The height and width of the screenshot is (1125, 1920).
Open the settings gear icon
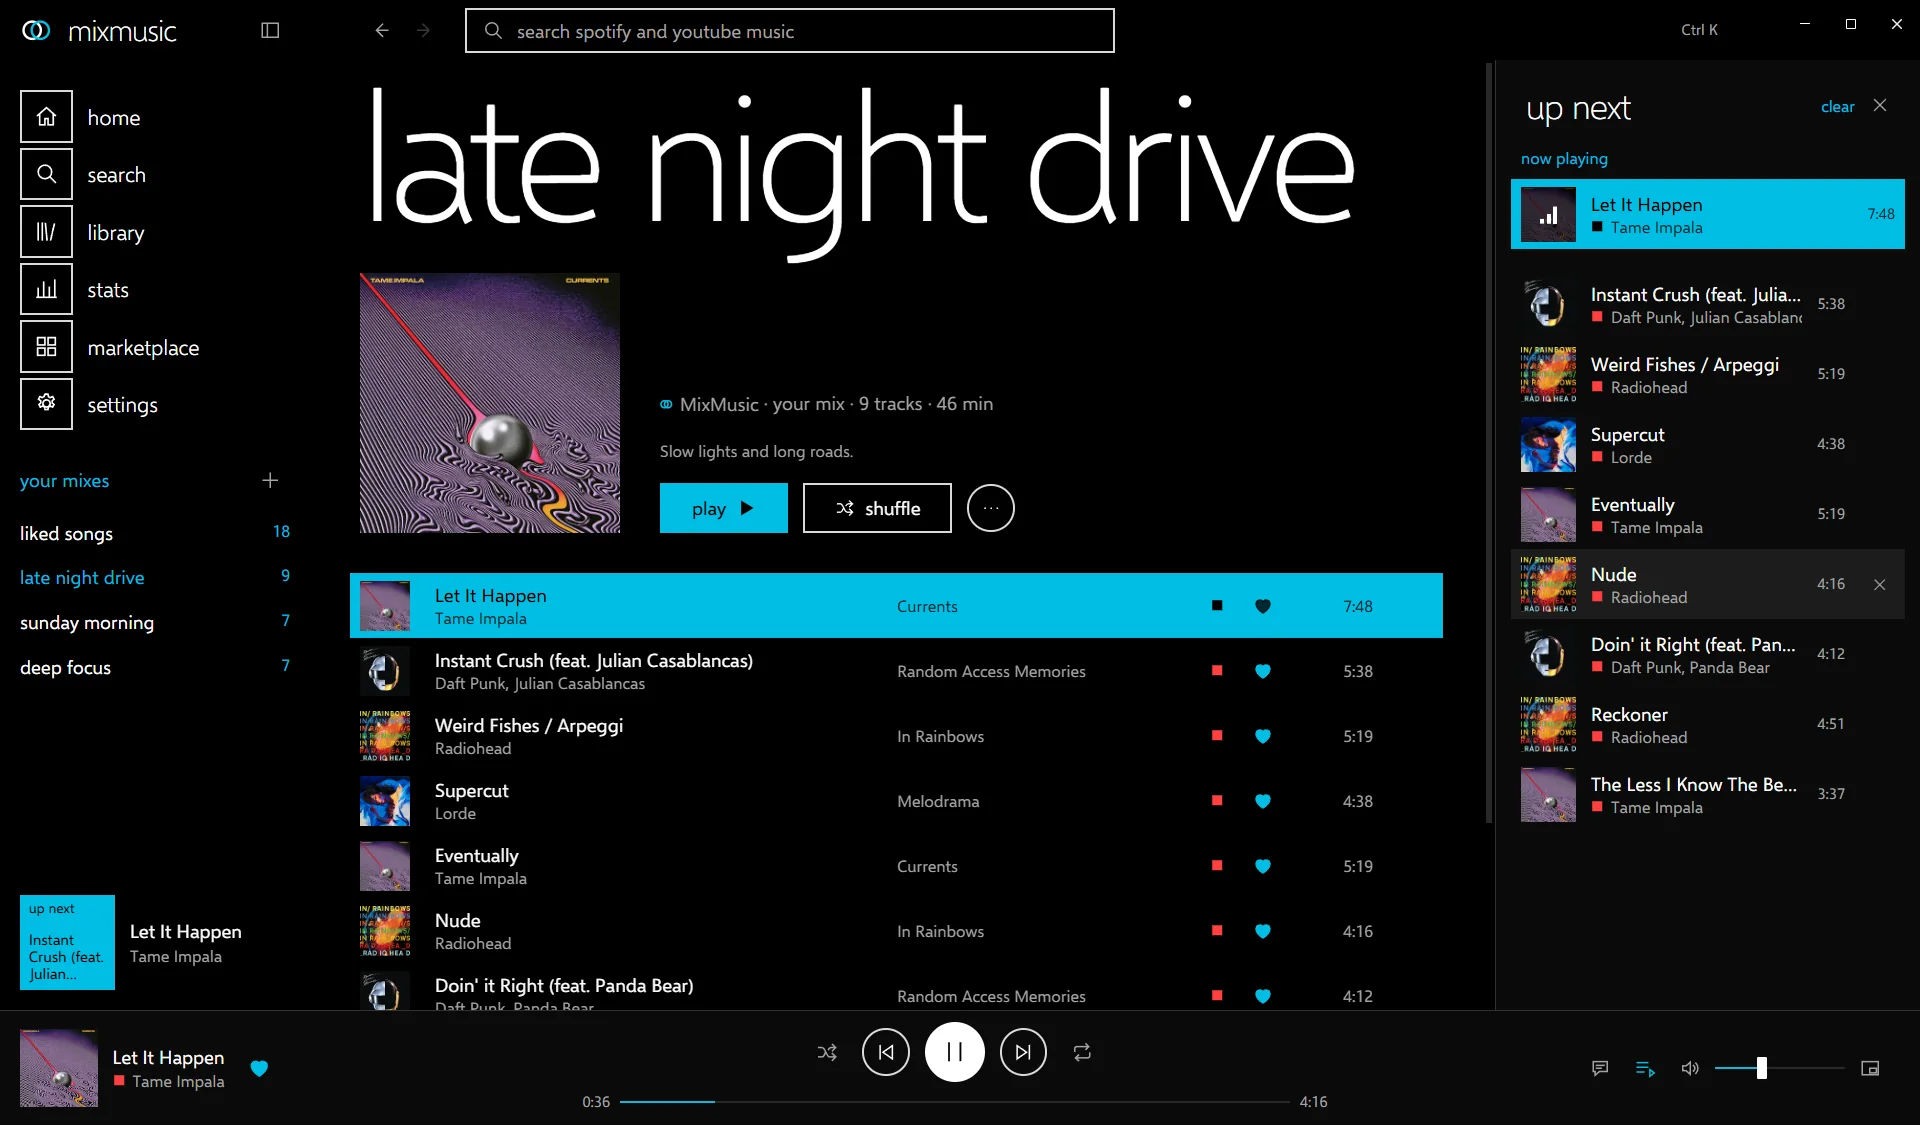tap(46, 404)
